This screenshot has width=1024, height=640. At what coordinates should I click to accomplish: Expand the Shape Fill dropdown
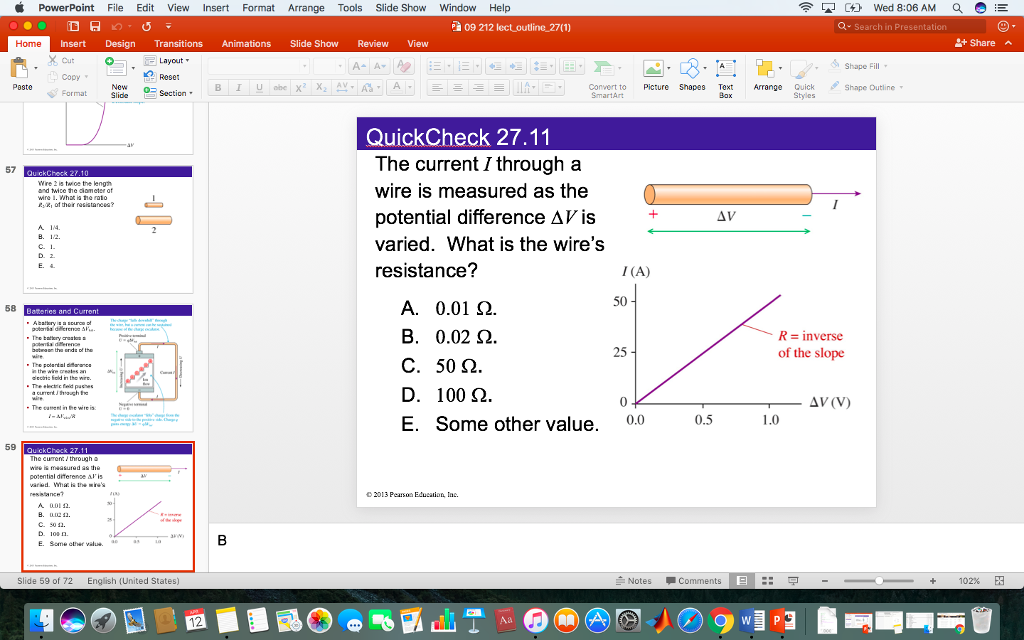pos(866,66)
